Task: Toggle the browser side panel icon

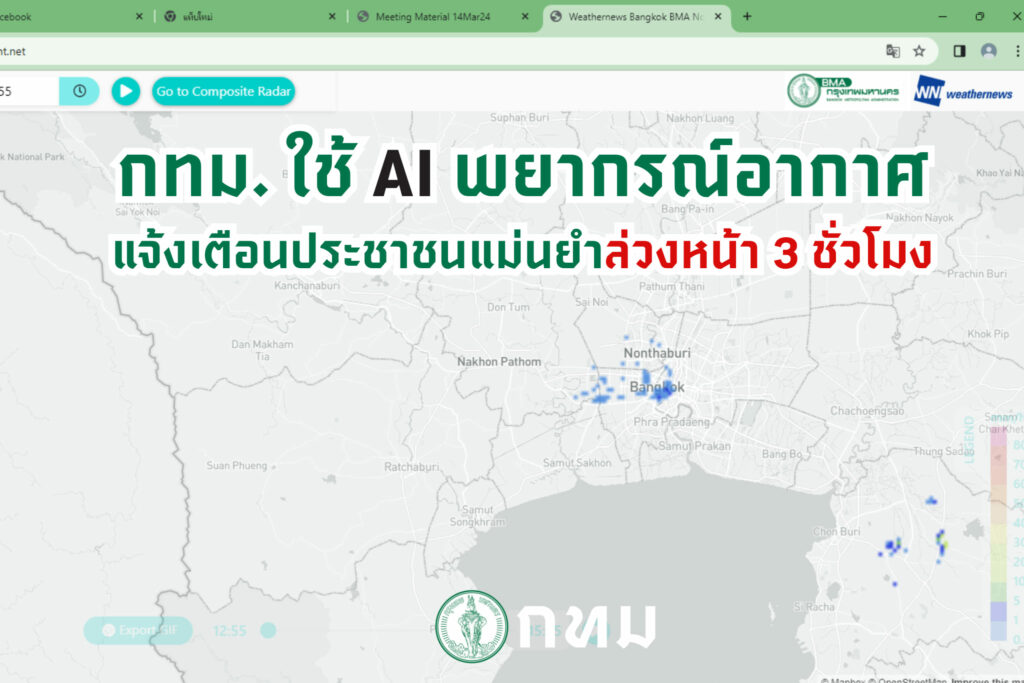Action: click(959, 51)
